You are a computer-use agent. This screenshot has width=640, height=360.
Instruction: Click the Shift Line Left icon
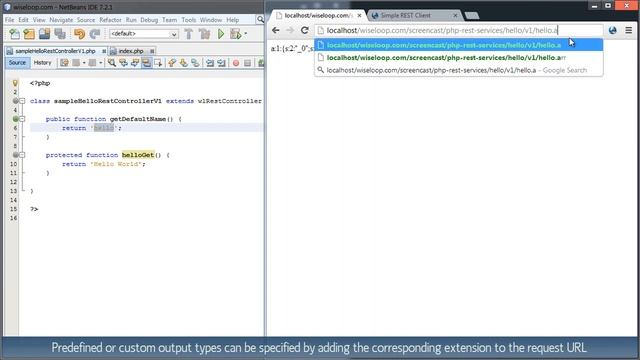point(210,63)
